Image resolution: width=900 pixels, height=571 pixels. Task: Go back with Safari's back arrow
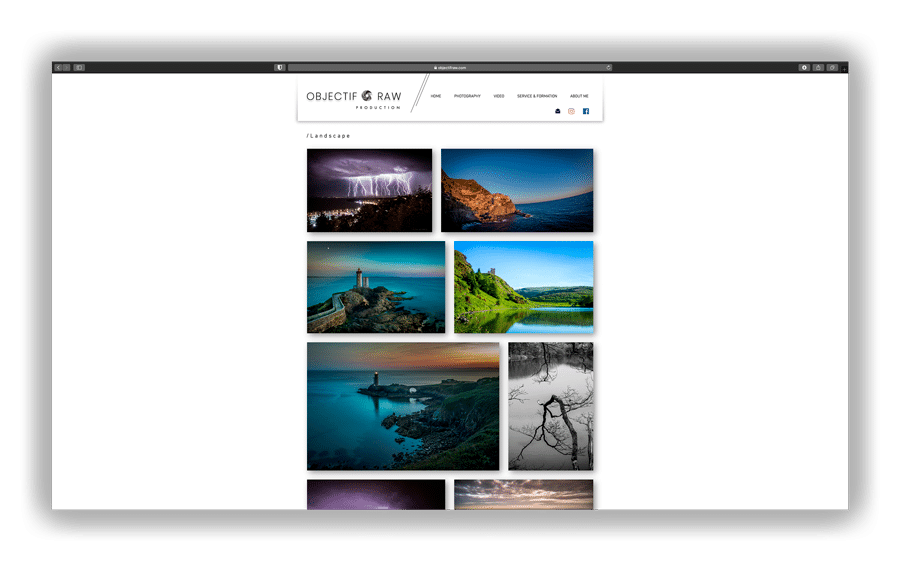tap(58, 68)
